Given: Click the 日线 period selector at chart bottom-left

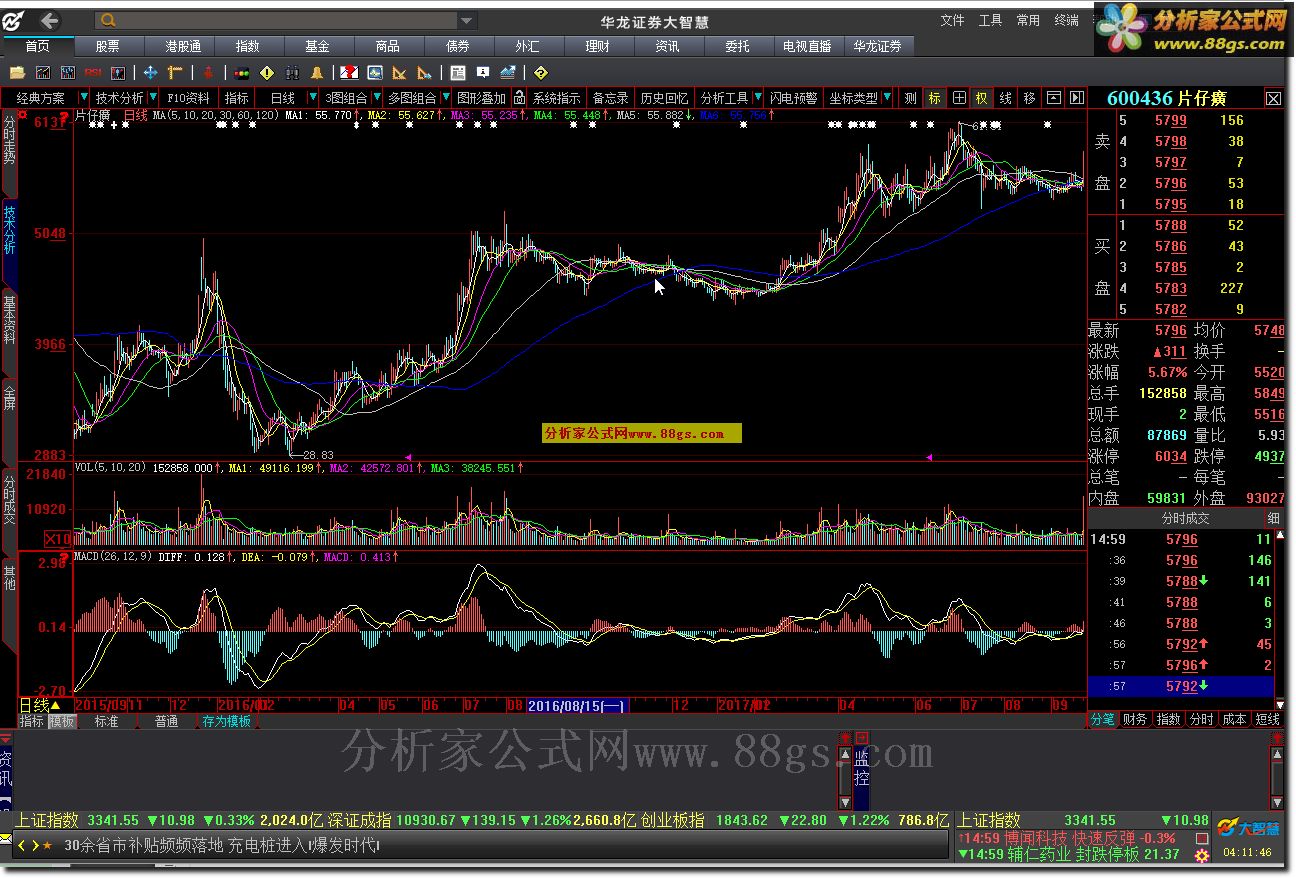Looking at the screenshot, I should coord(41,706).
